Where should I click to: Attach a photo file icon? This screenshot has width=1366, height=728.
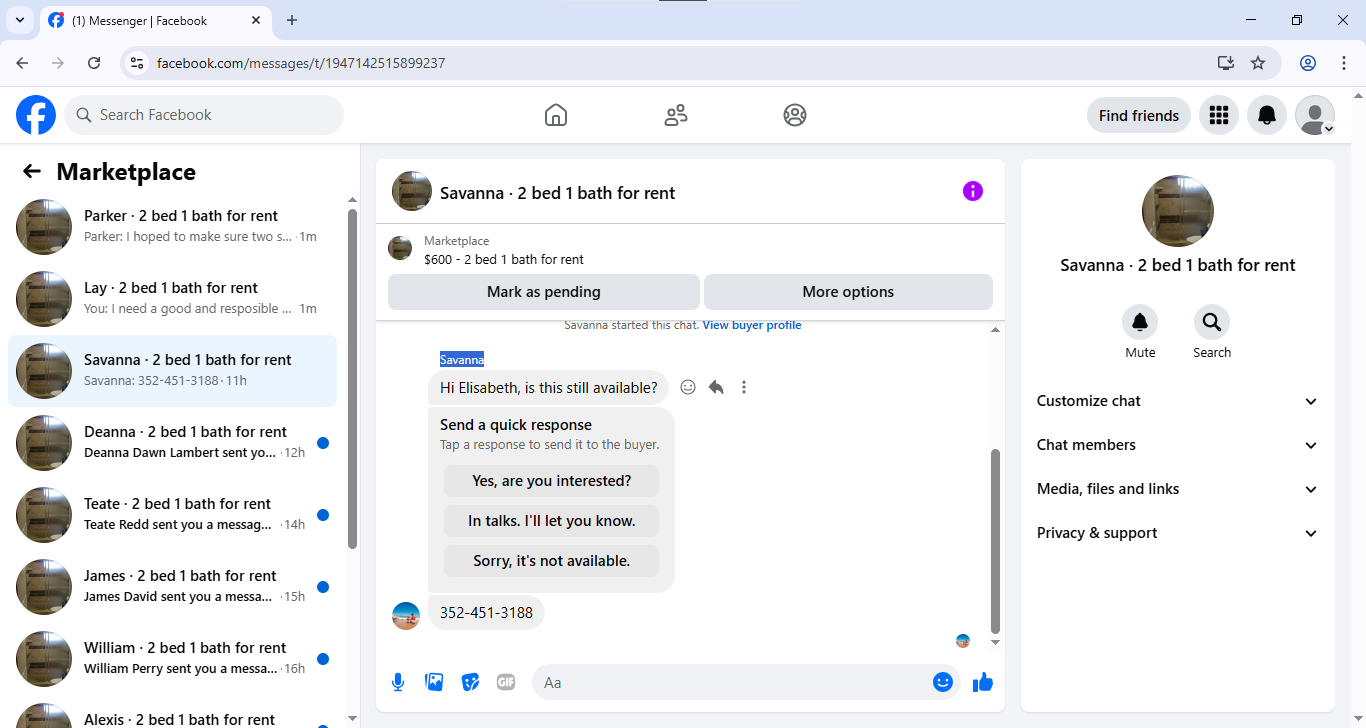click(x=434, y=682)
